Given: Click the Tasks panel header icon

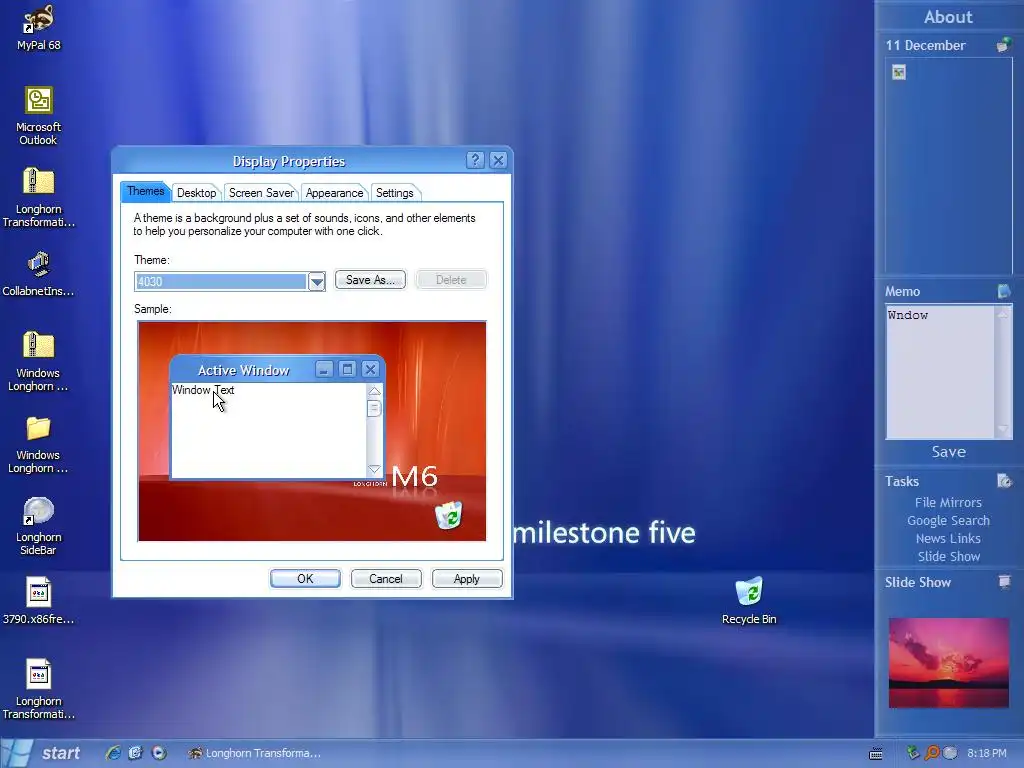Looking at the screenshot, I should (1004, 481).
